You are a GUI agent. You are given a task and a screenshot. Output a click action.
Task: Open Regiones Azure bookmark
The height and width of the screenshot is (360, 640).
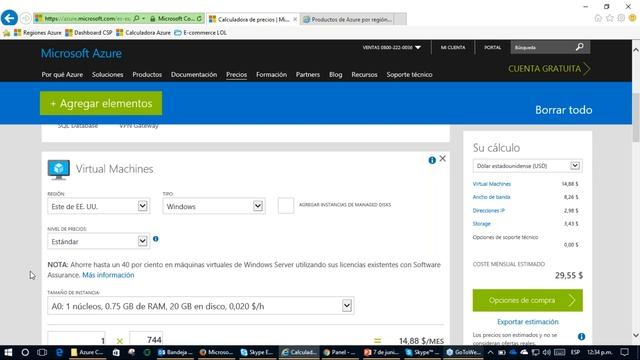(x=38, y=33)
